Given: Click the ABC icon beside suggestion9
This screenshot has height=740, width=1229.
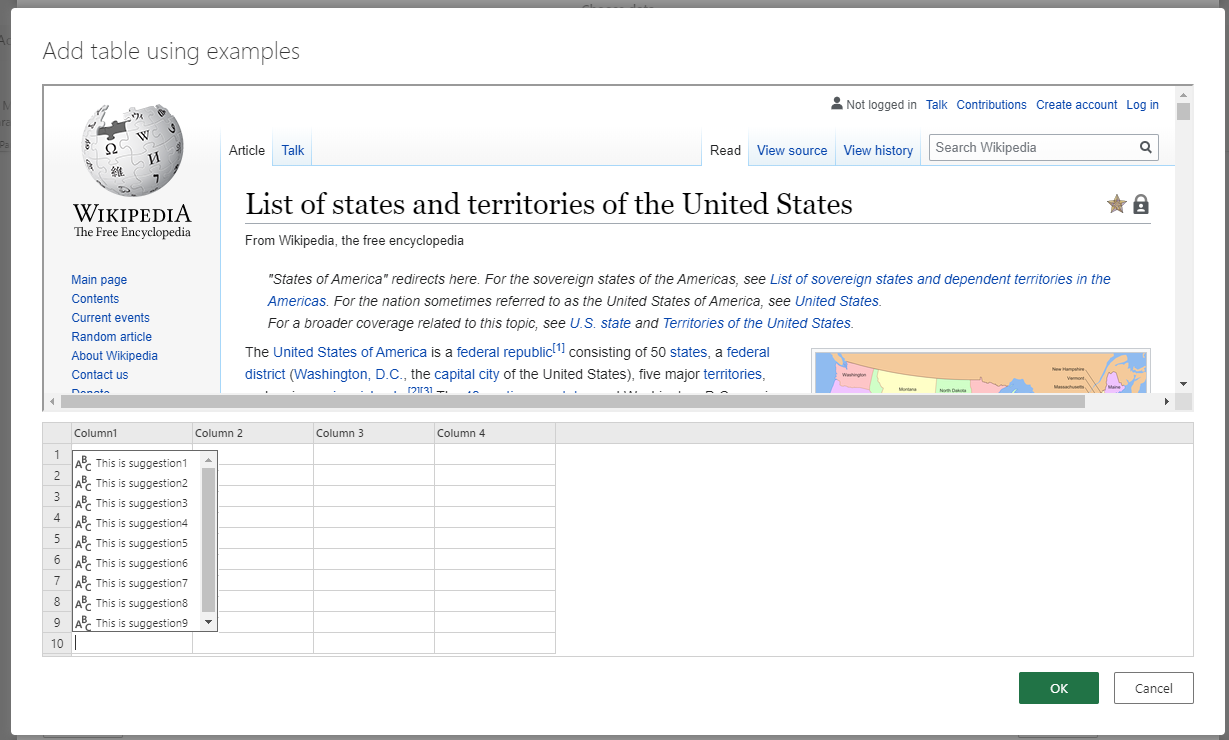Looking at the screenshot, I should point(81,622).
